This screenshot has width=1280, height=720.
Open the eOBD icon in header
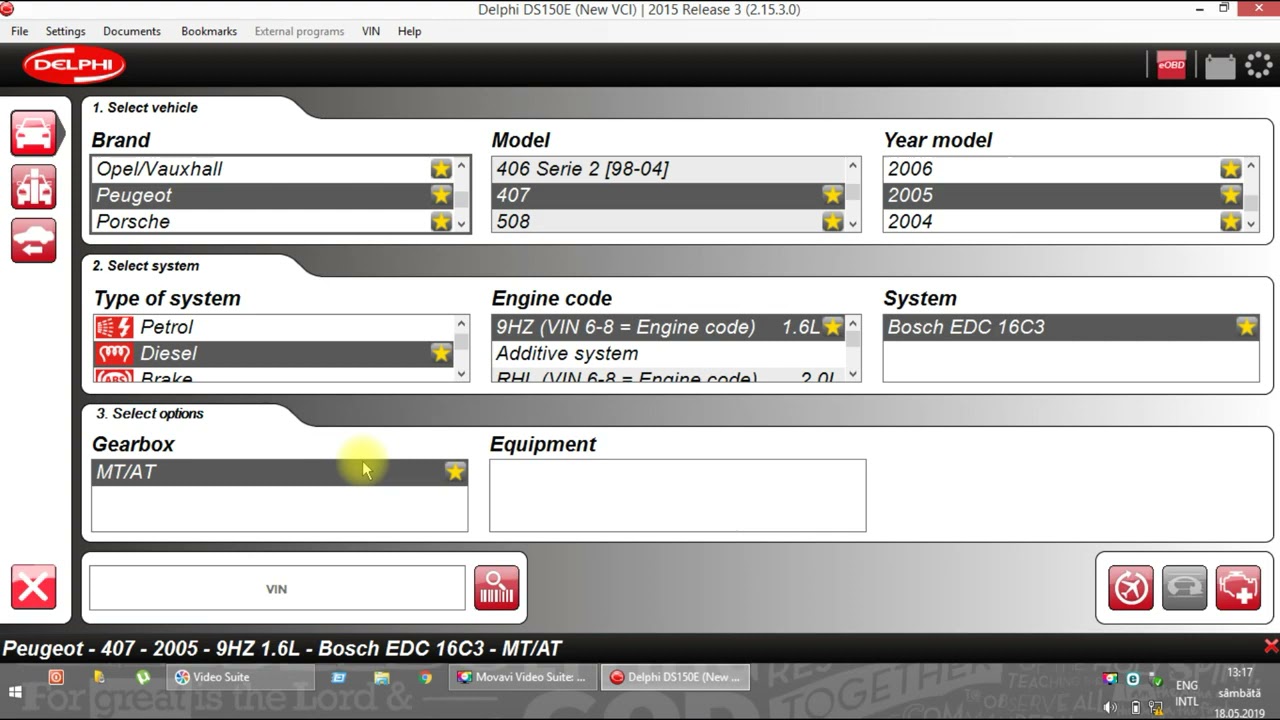pos(1171,66)
